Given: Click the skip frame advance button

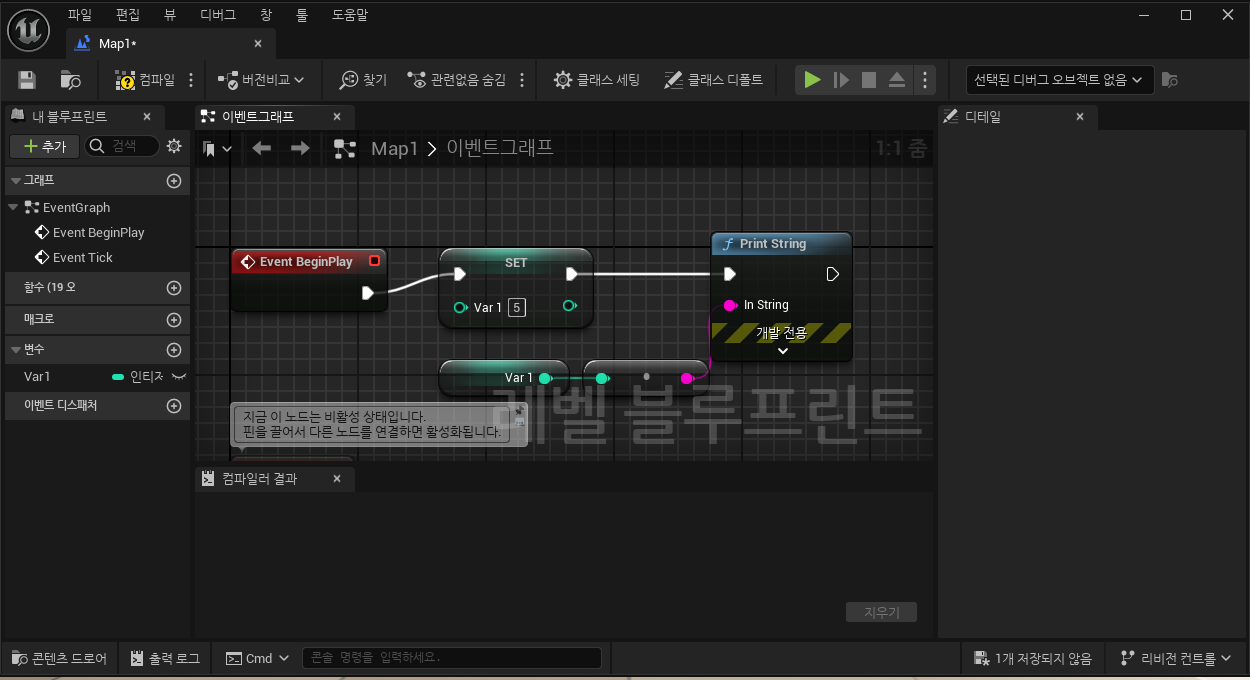Looking at the screenshot, I should click(x=841, y=80).
